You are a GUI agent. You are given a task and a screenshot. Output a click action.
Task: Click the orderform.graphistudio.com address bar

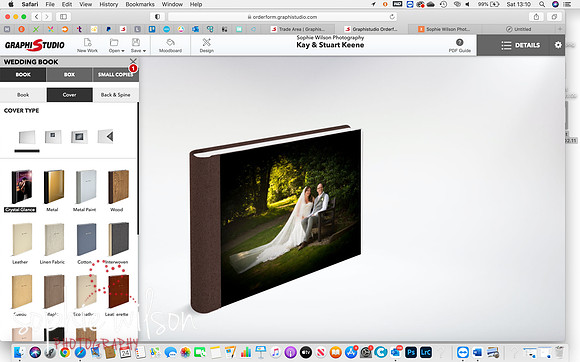click(283, 17)
